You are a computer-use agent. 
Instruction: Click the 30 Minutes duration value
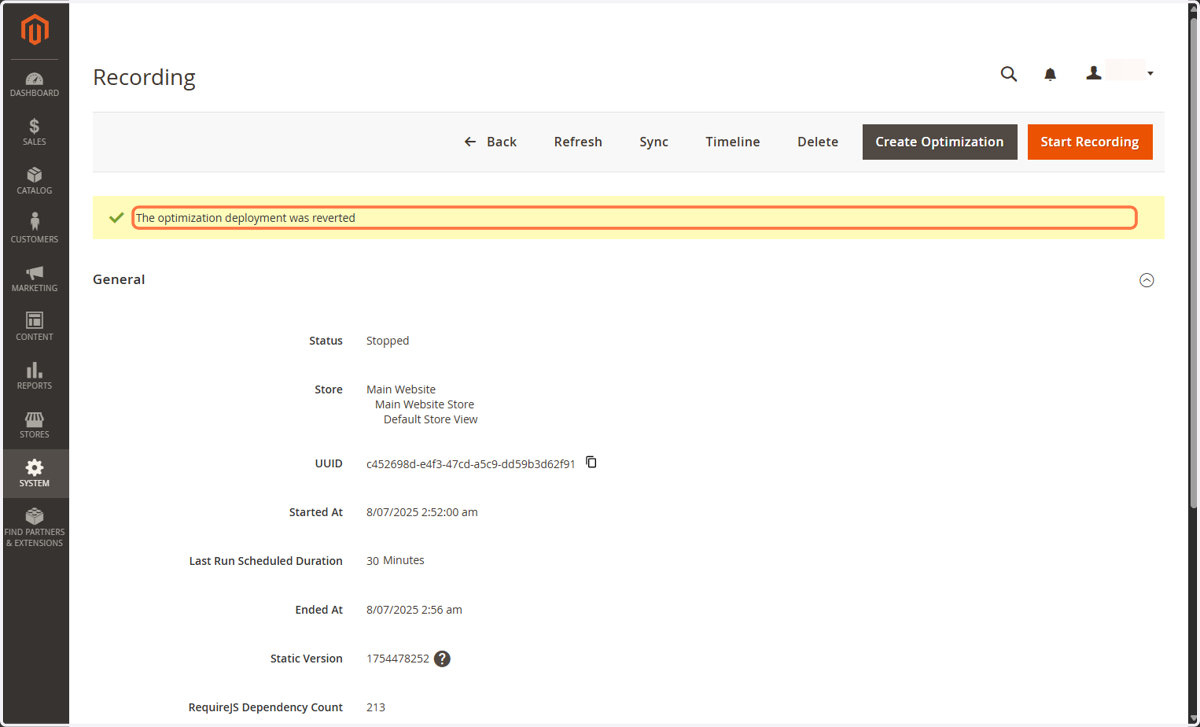click(x=396, y=561)
